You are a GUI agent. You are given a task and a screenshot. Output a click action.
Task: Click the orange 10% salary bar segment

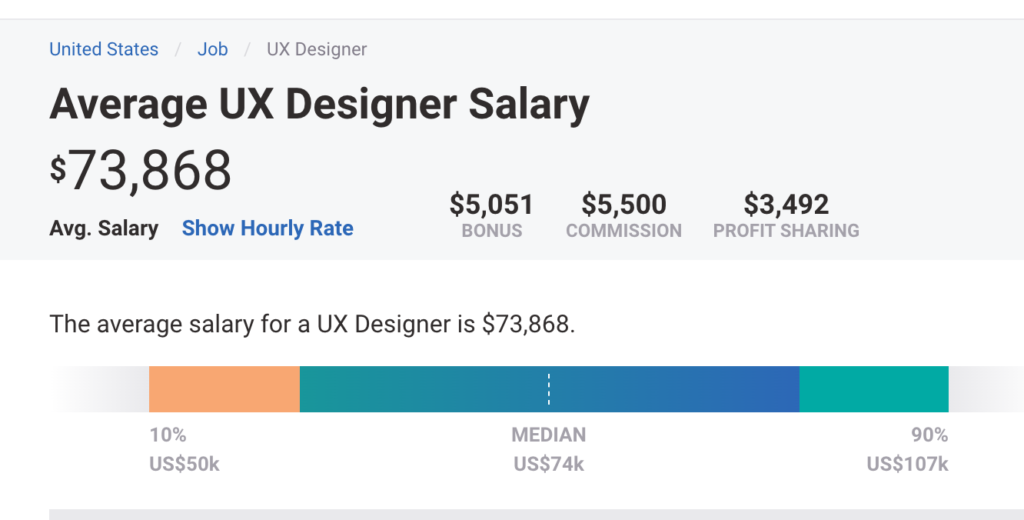pos(224,389)
